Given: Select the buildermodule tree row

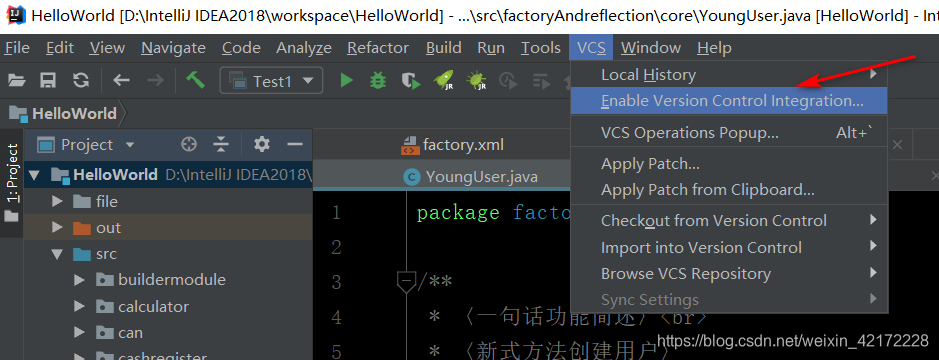Looking at the screenshot, I should click(168, 280).
